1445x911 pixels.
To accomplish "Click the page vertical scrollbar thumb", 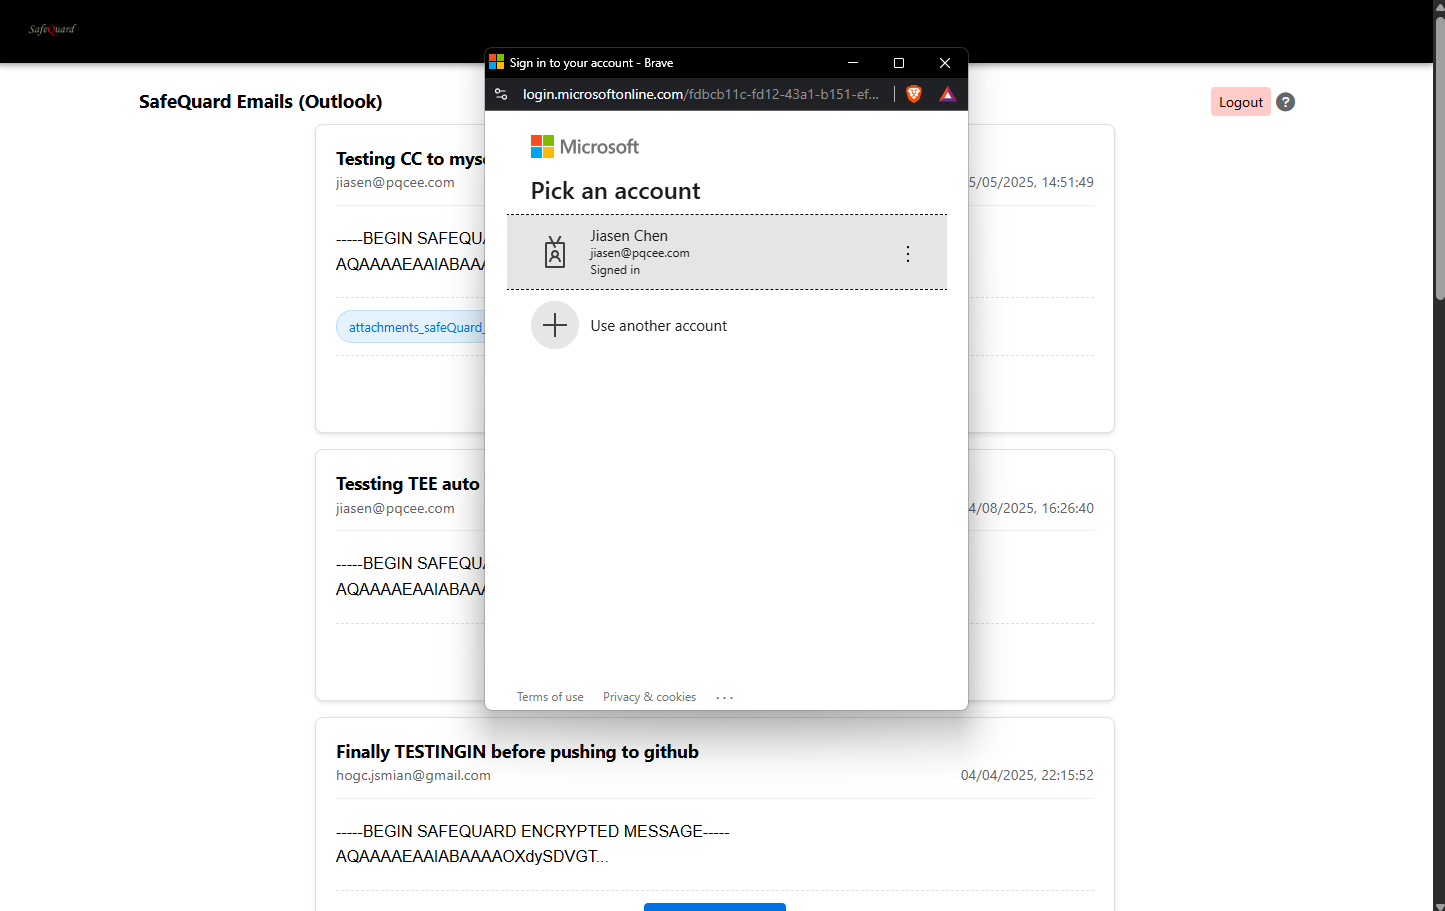I will click(1439, 160).
